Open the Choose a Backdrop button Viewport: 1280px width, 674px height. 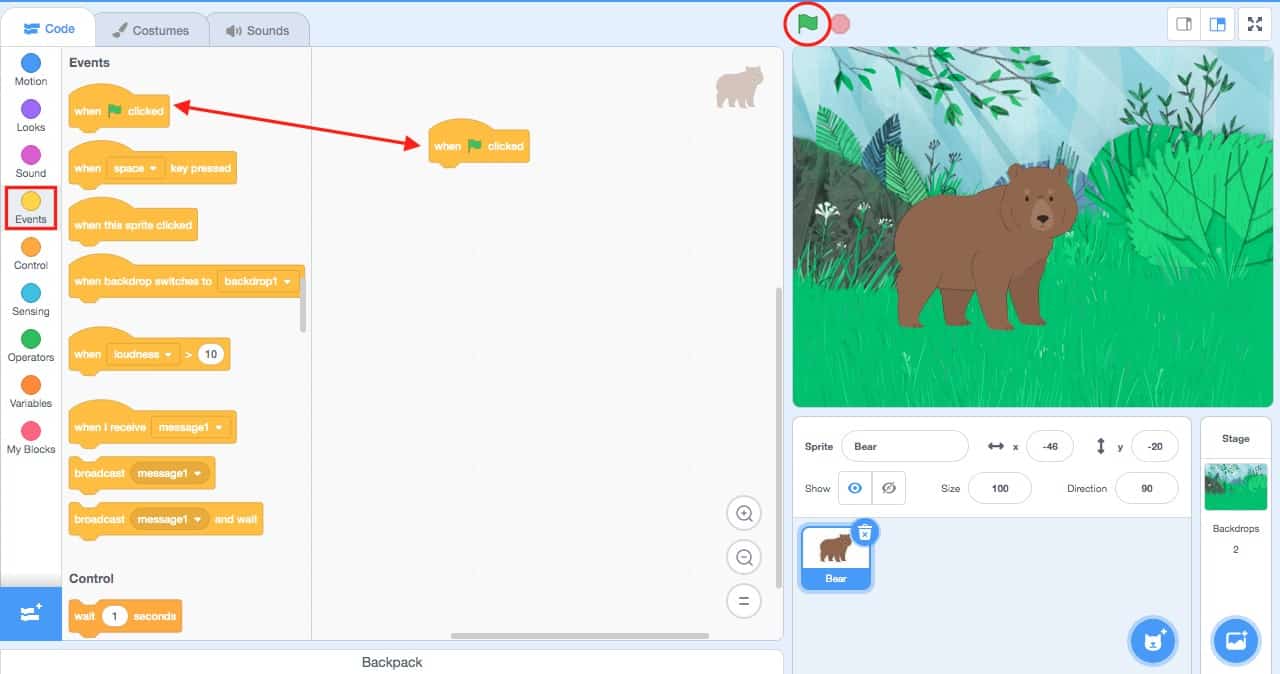1235,641
